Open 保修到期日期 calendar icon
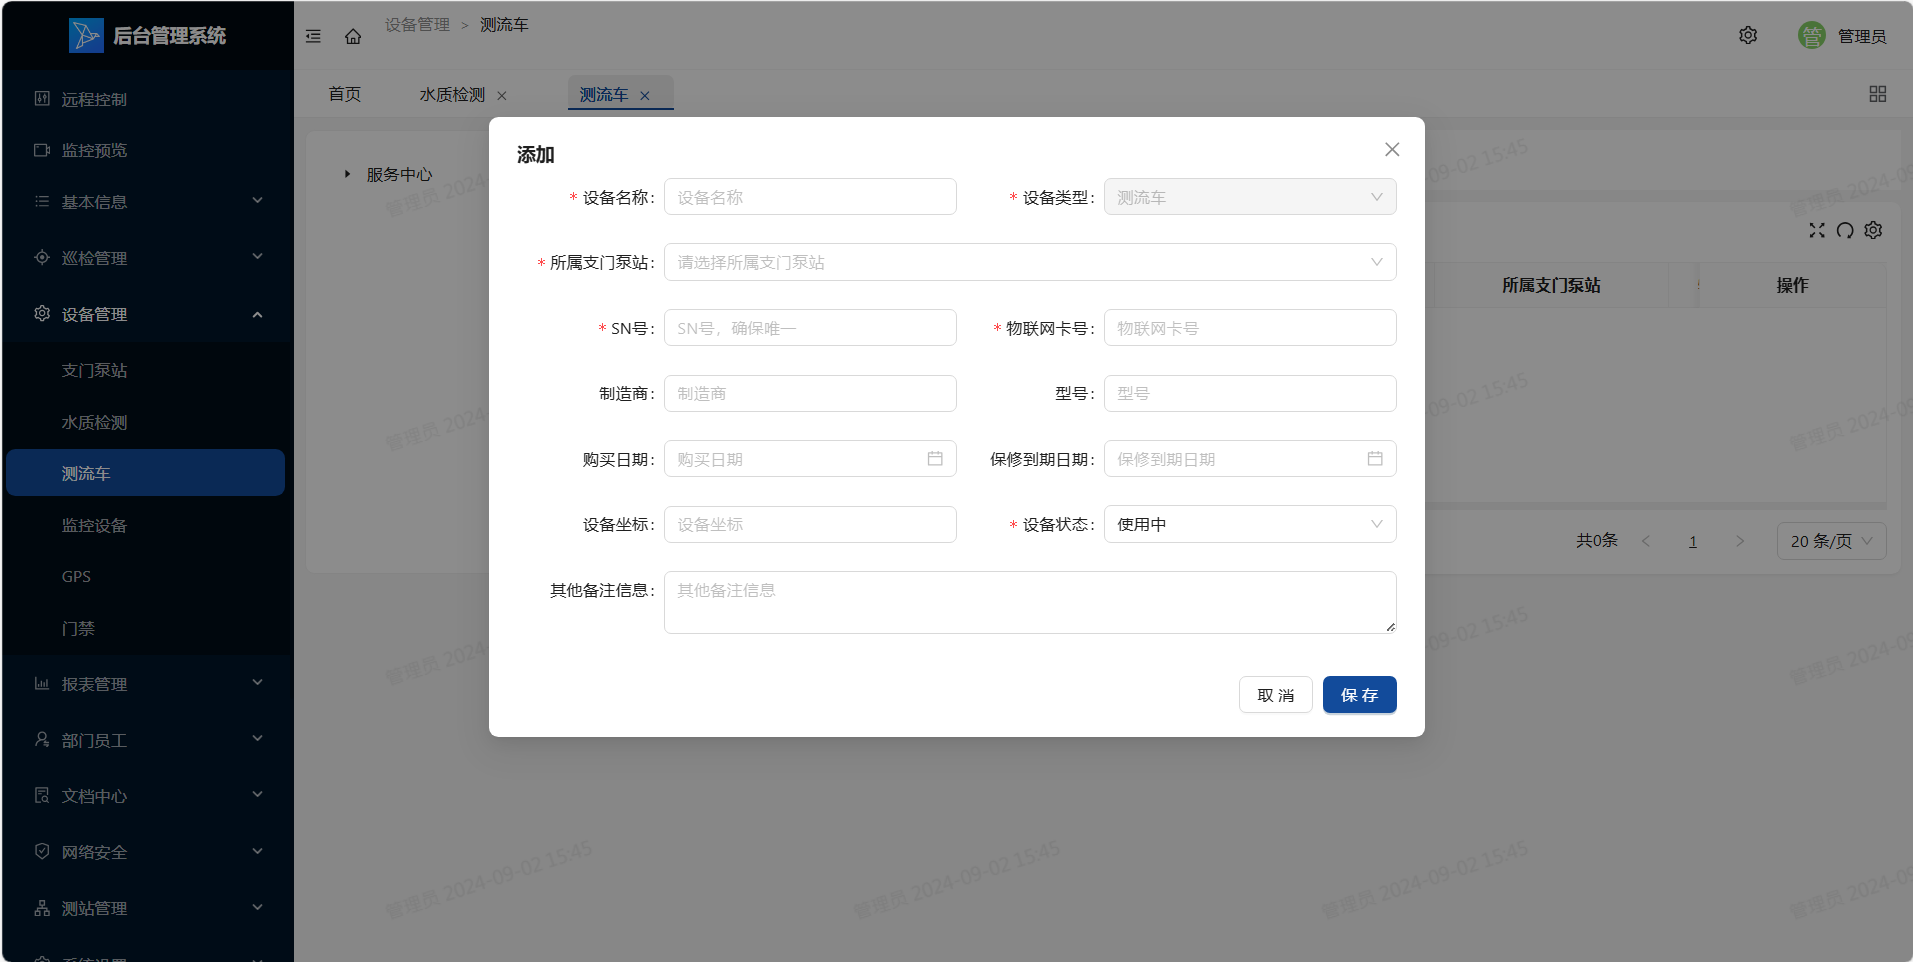This screenshot has height=962, width=1913. (x=1375, y=459)
